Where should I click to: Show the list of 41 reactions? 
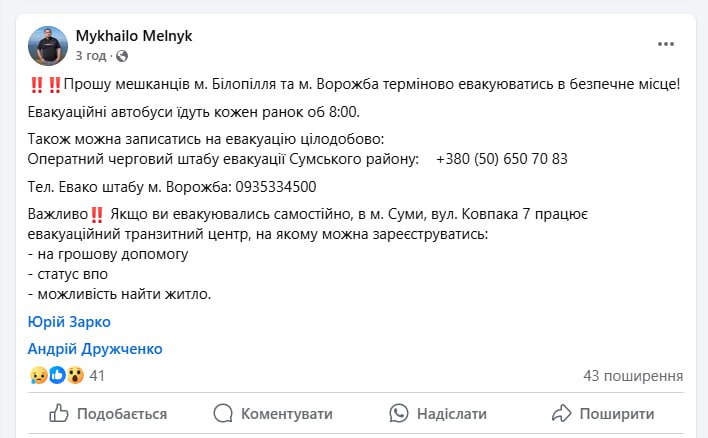click(x=97, y=376)
